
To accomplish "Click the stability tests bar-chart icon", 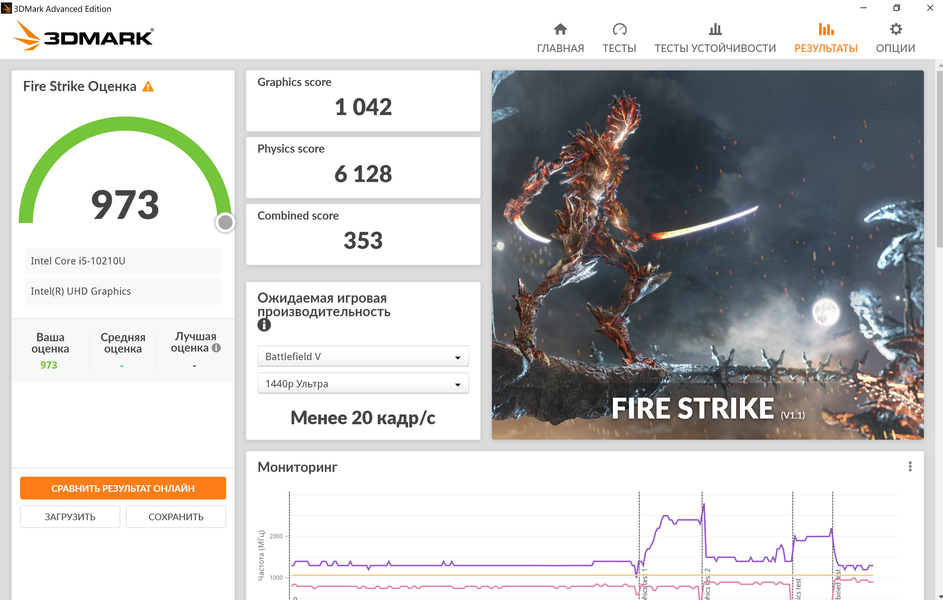I will click(715, 29).
